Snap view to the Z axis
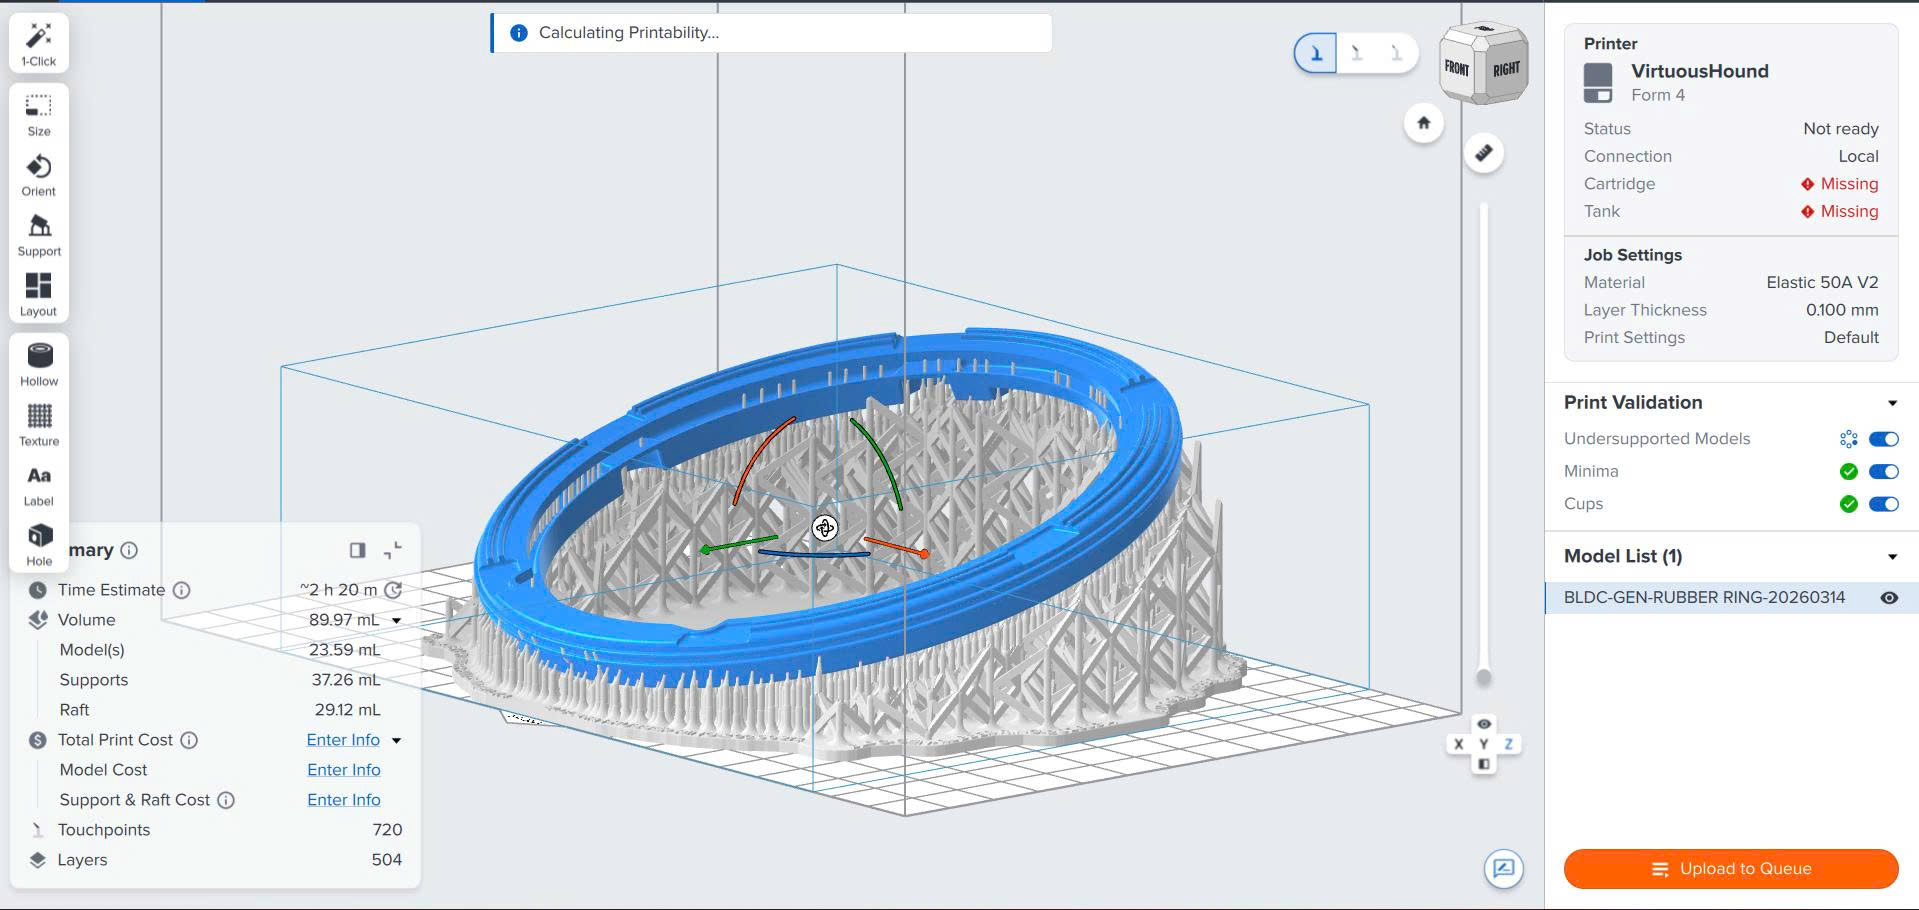1919x910 pixels. point(1508,744)
